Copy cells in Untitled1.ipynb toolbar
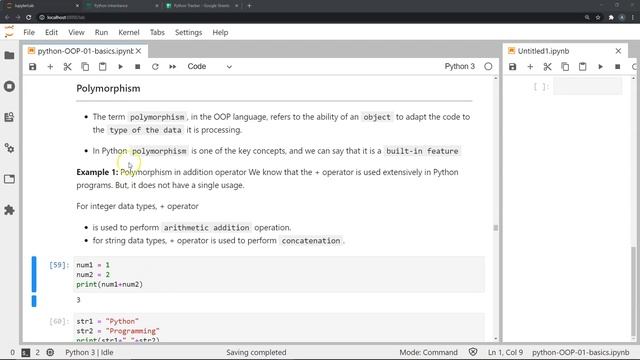The height and width of the screenshot is (360, 640). [x=565, y=67]
